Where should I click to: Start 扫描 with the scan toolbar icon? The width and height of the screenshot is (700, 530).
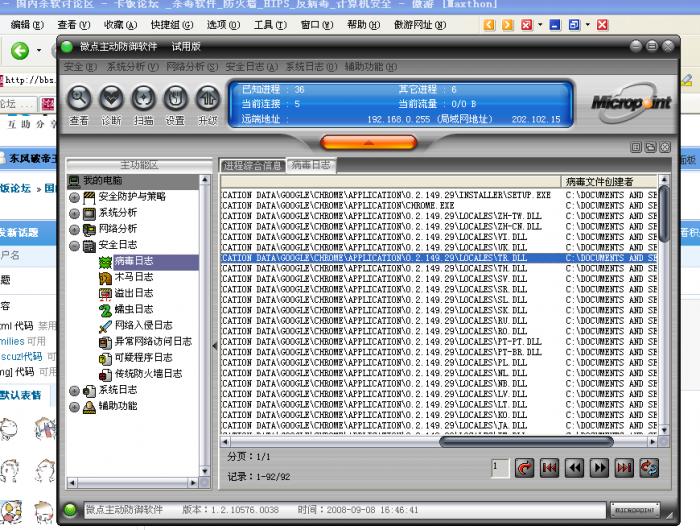(x=143, y=98)
